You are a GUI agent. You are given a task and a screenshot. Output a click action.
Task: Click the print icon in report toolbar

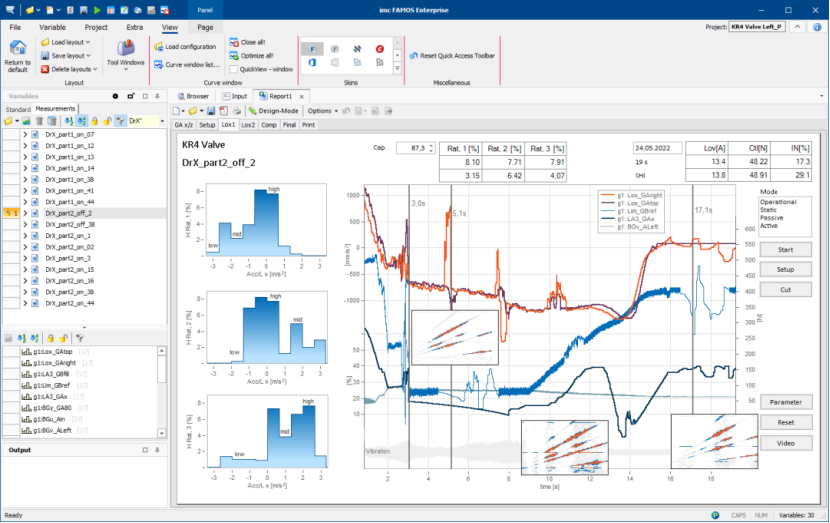(x=237, y=111)
